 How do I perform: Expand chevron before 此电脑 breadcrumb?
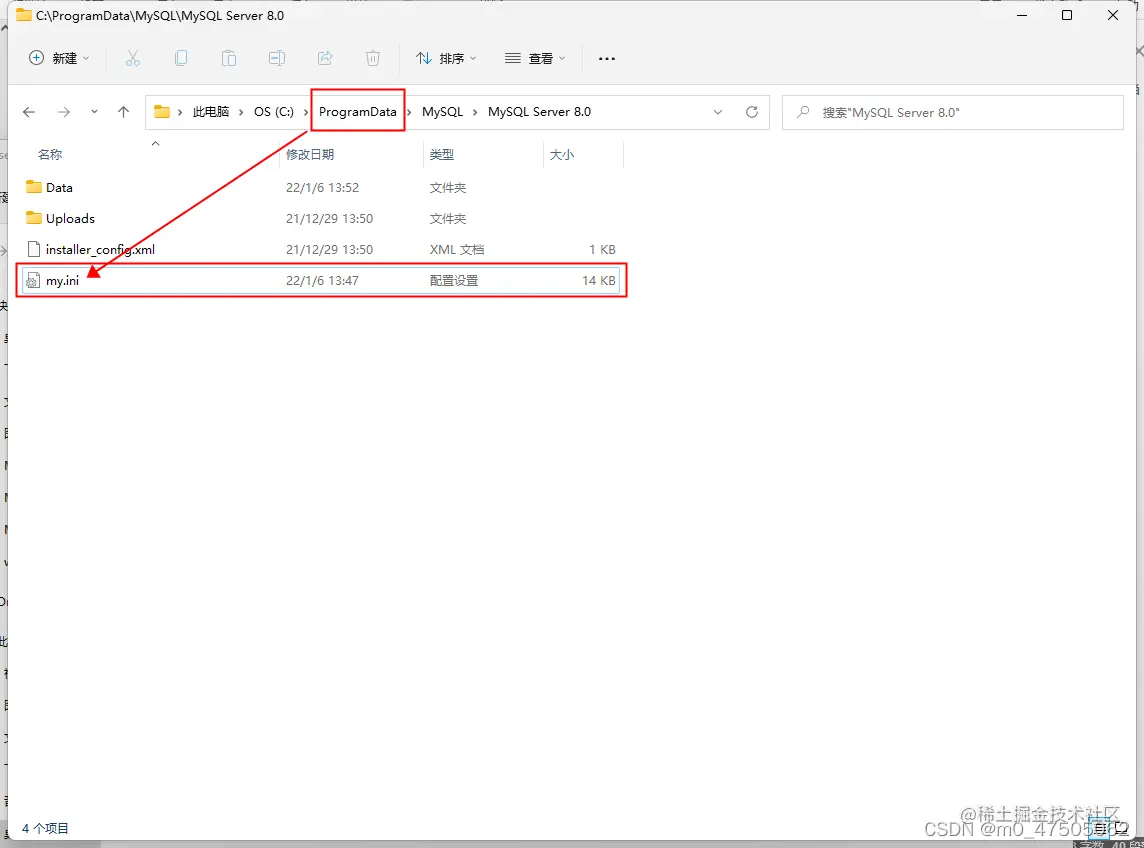pyautogui.click(x=180, y=112)
